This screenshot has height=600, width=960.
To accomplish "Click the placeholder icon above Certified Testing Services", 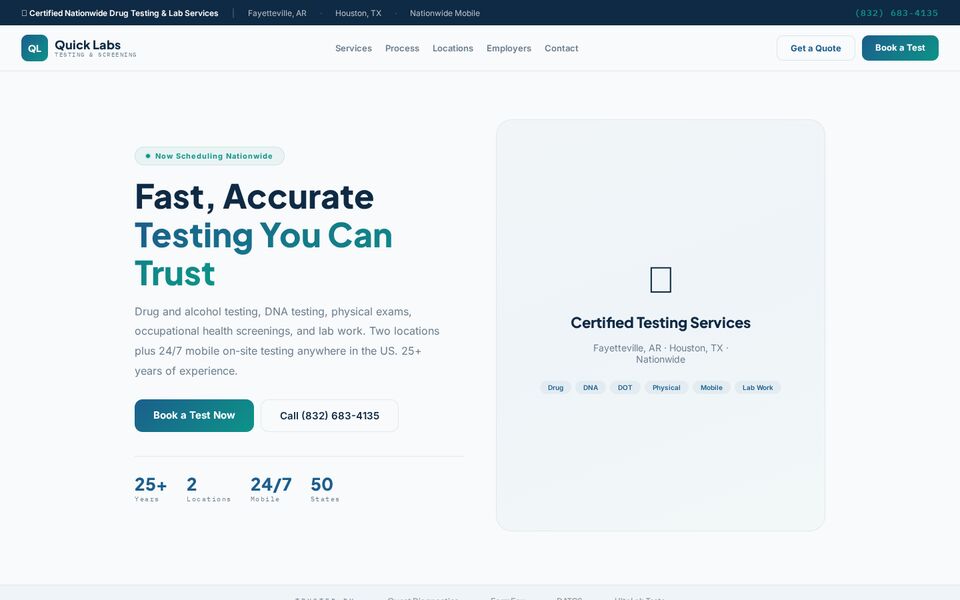I will click(x=661, y=280).
